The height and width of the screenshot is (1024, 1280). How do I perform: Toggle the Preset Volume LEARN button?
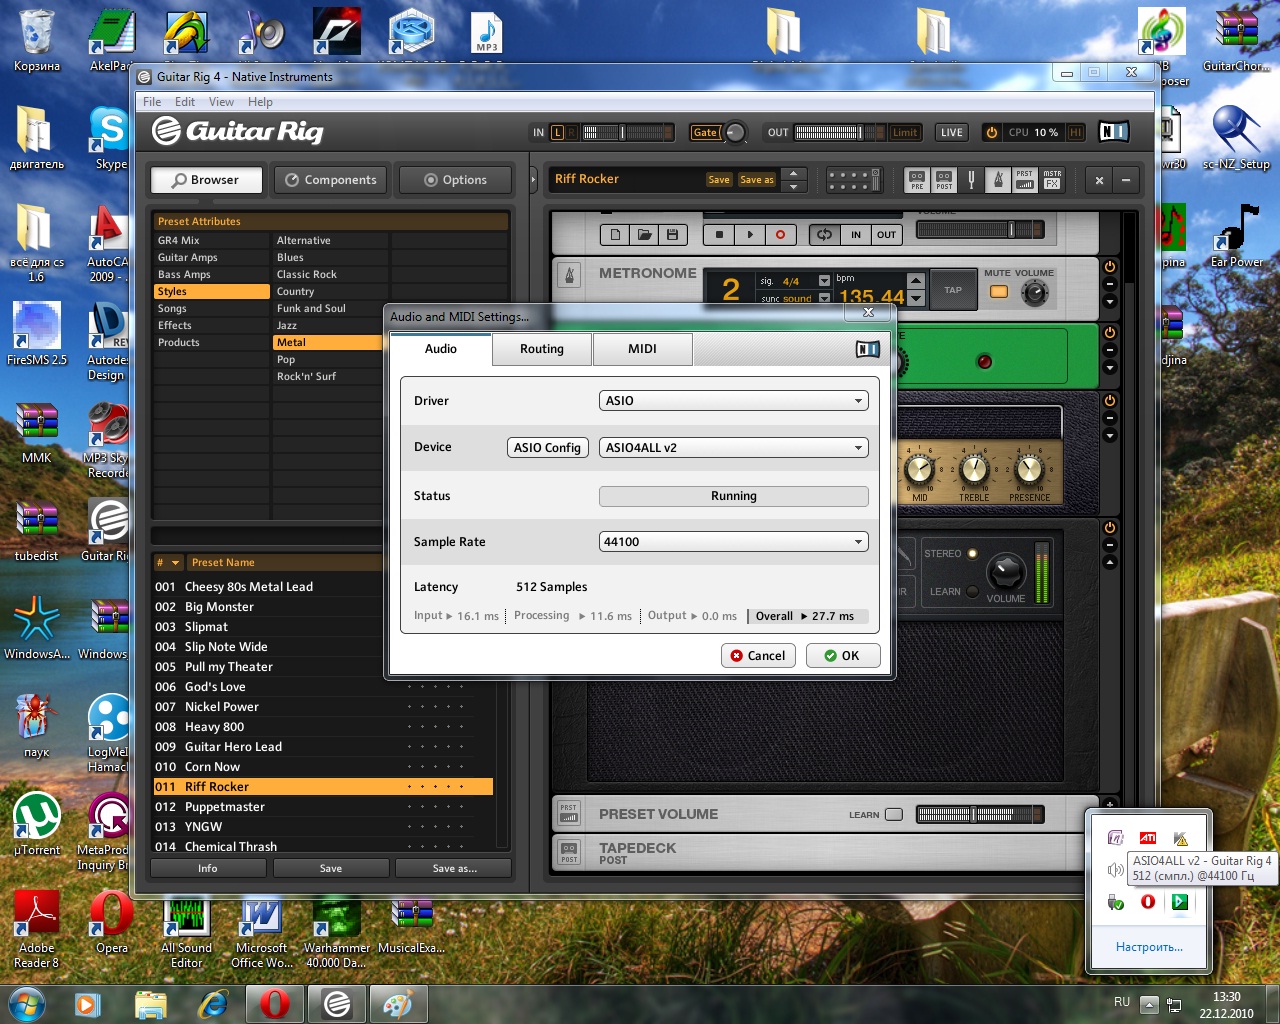894,814
